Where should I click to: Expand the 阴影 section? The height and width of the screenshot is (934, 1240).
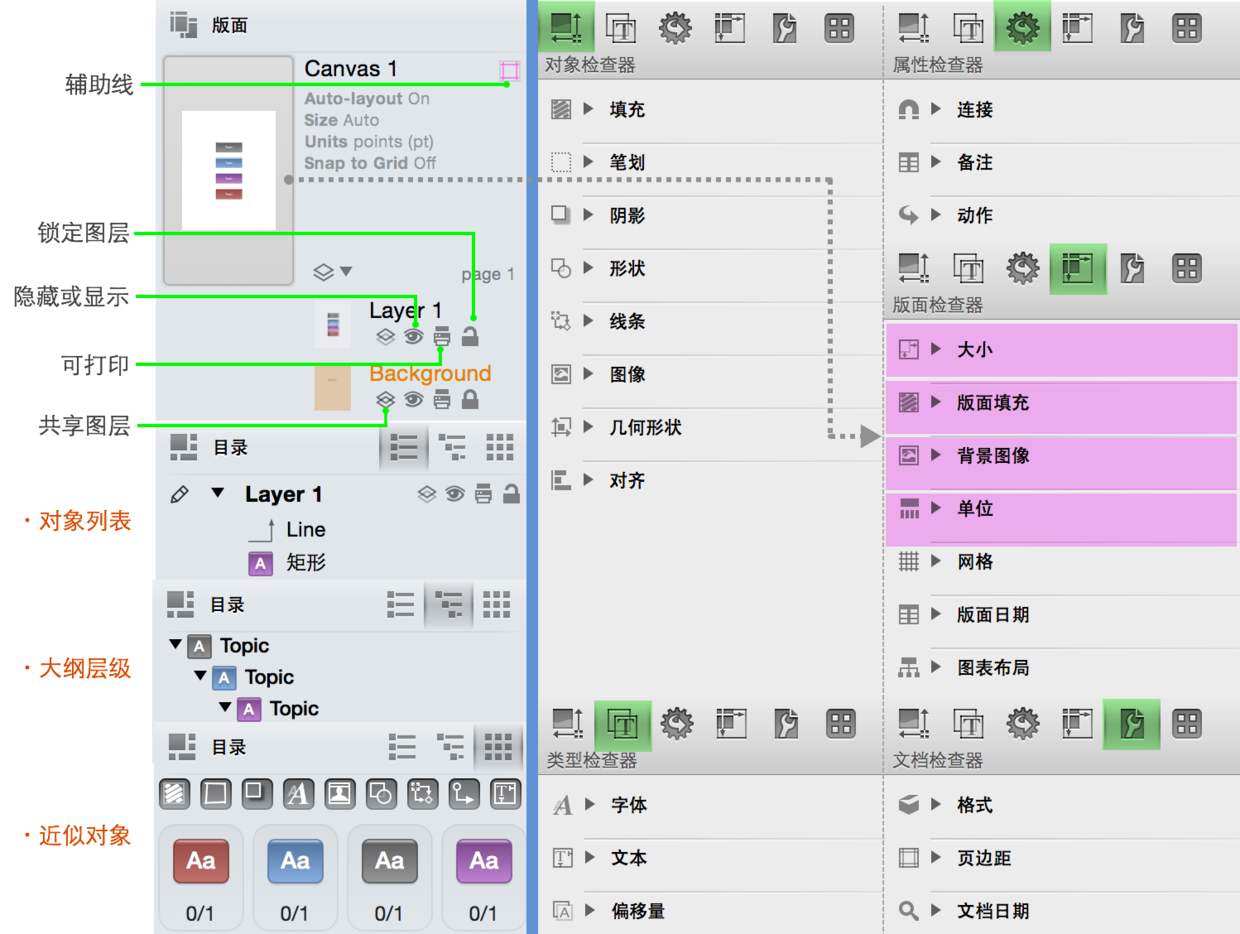[590, 215]
